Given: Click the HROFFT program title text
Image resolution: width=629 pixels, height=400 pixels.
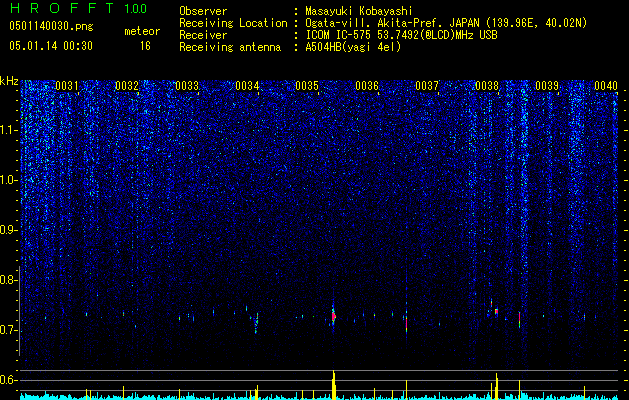Looking at the screenshot, I should [x=63, y=8].
